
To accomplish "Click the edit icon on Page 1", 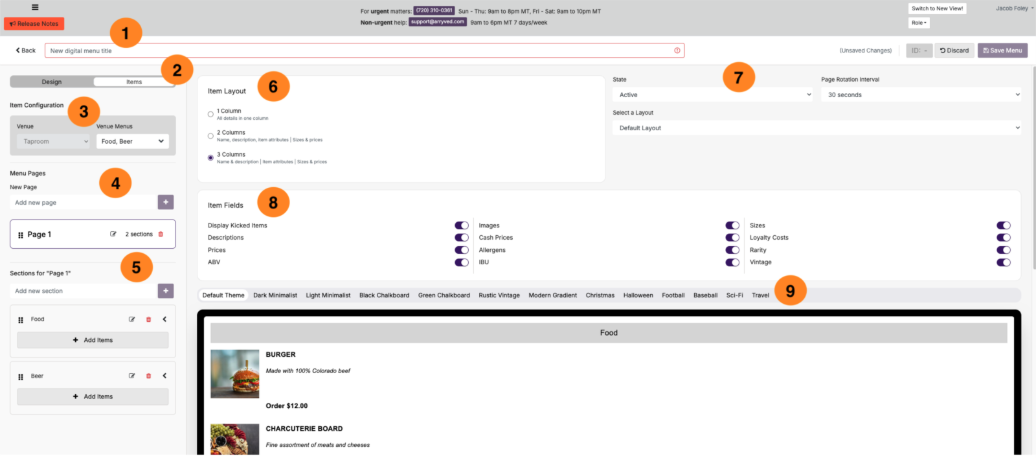I will coord(113,234).
